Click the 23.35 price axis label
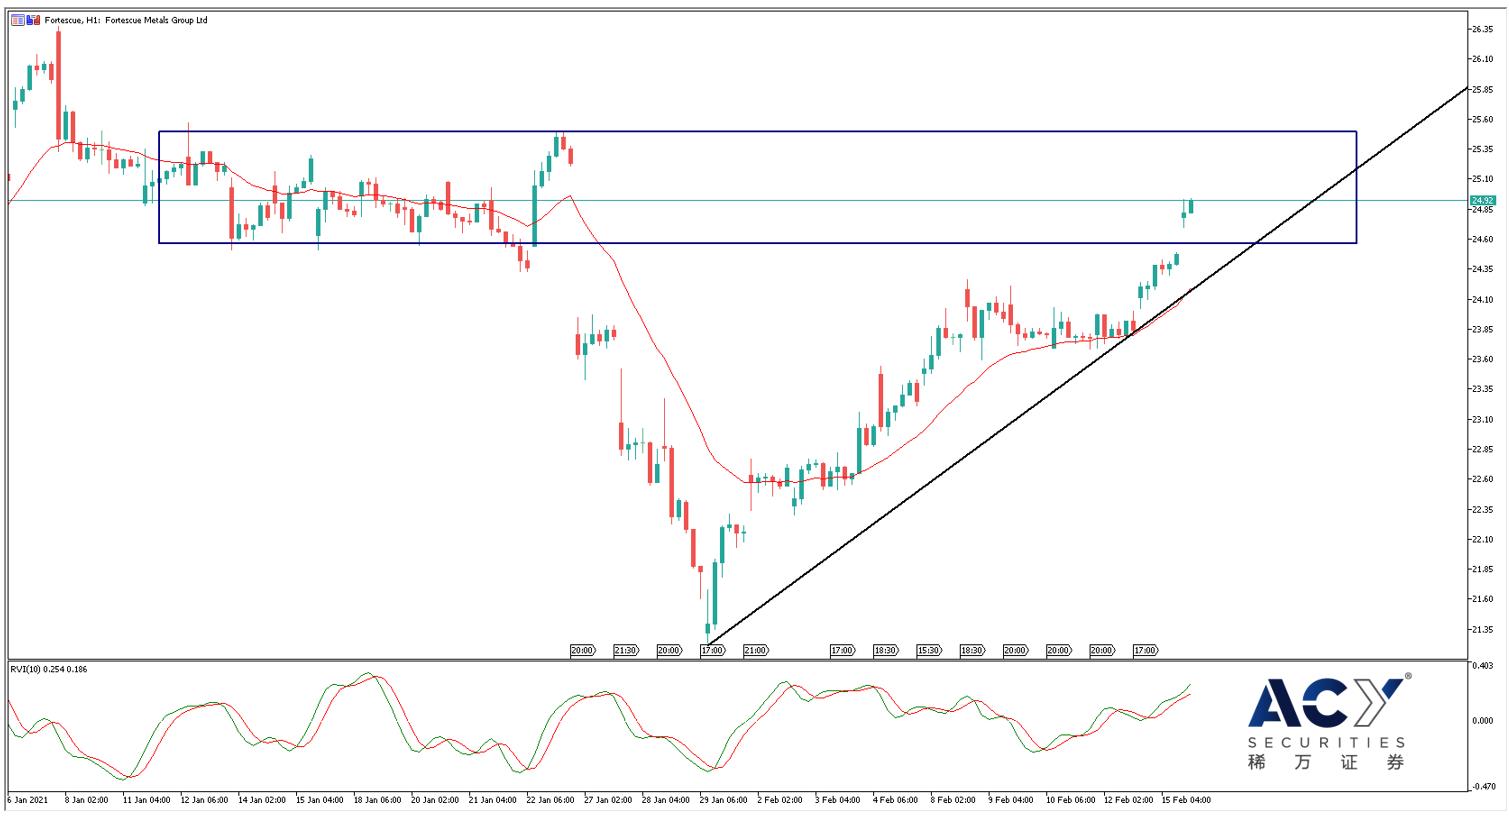The width and height of the screenshot is (1509, 817). coord(1482,389)
